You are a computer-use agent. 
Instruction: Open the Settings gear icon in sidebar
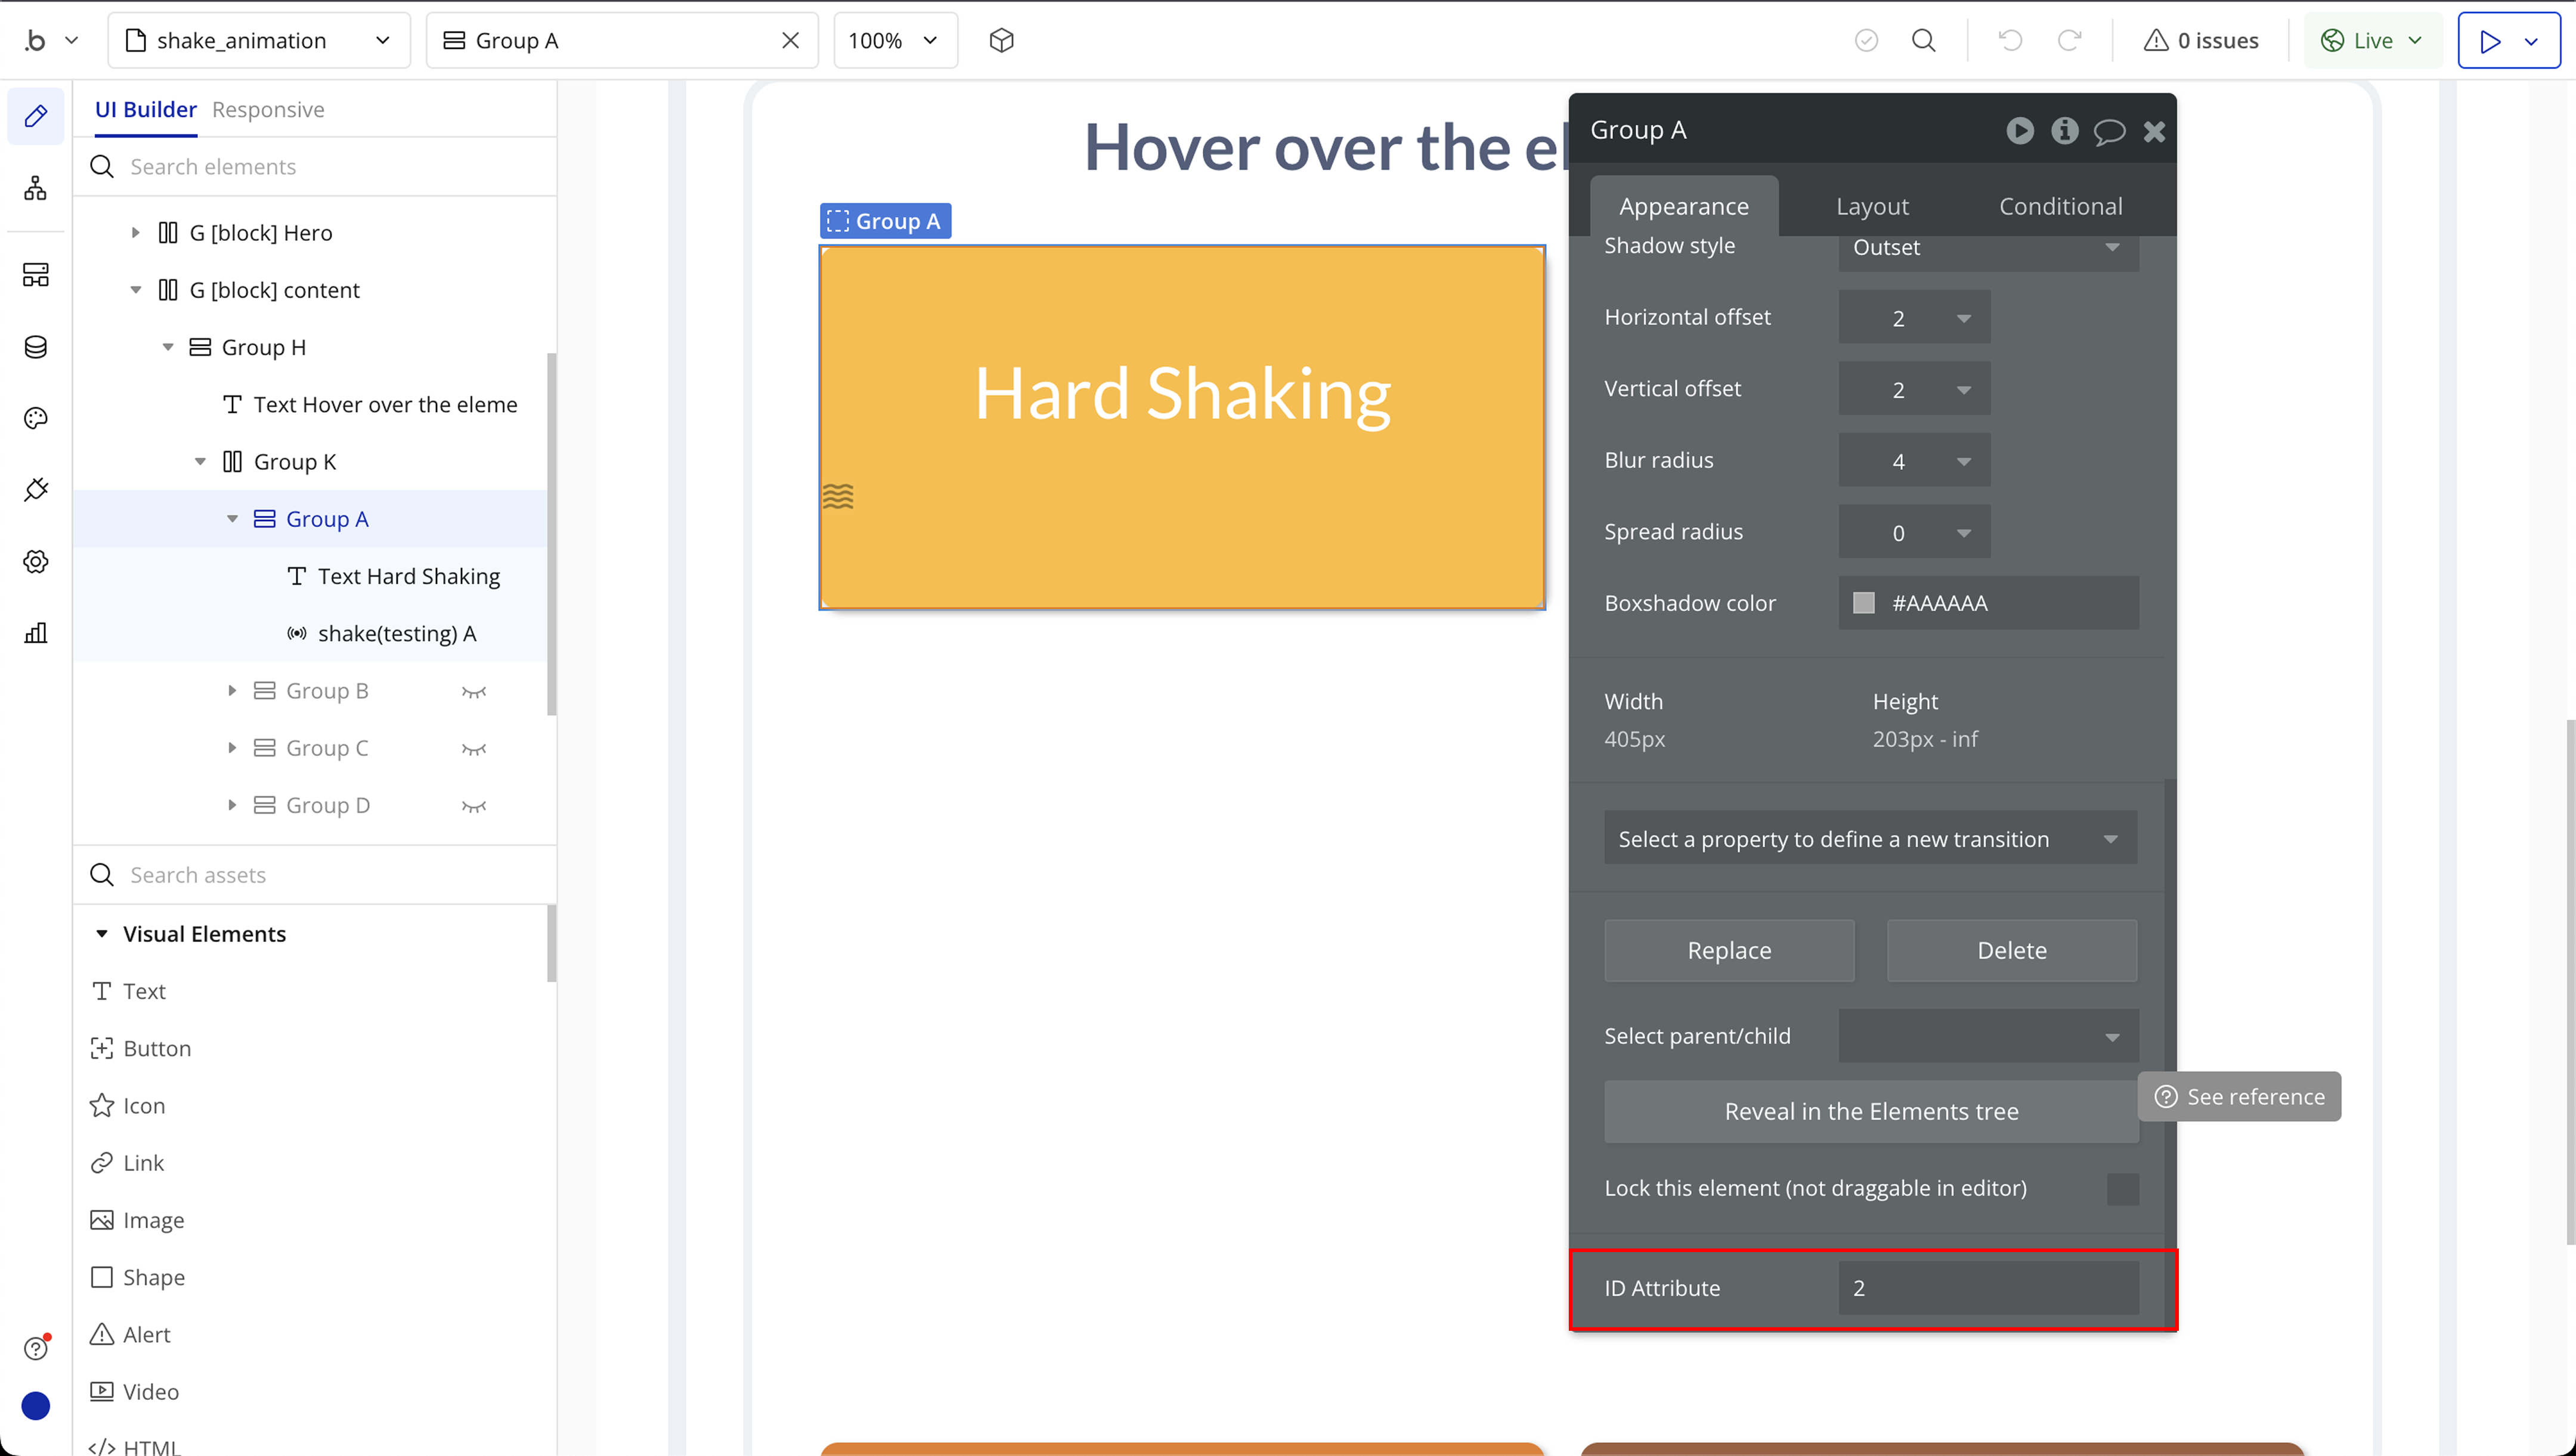click(36, 561)
